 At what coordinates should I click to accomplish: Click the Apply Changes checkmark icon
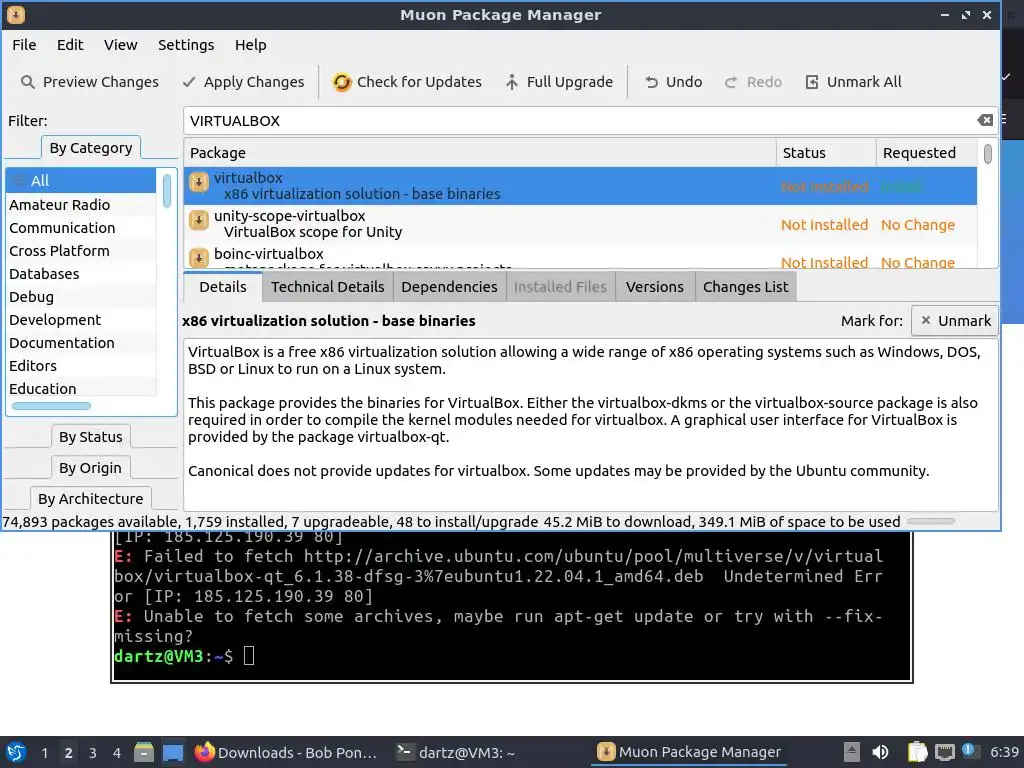[189, 82]
